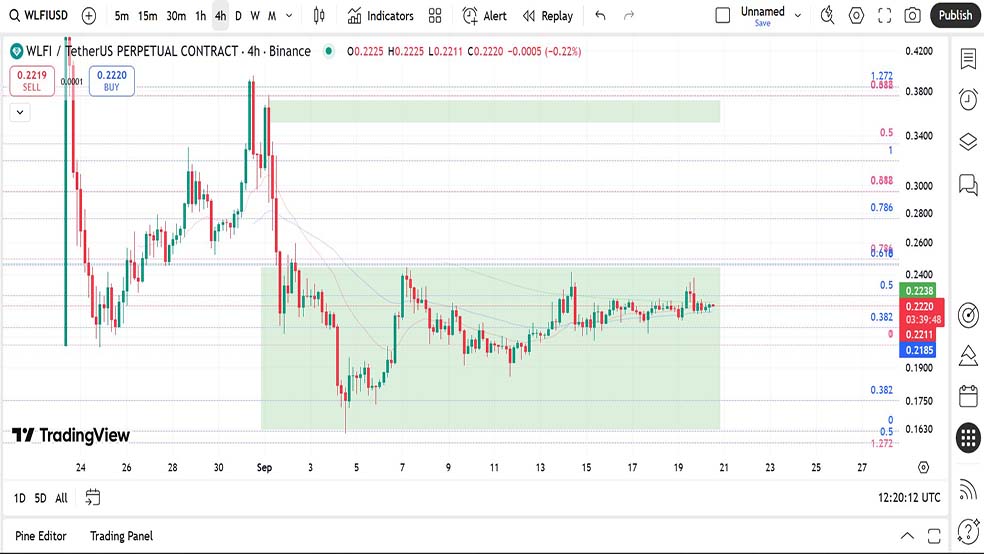Viewport: 984px width, 554px height.
Task: Select the 15m timeframe
Action: click(x=148, y=16)
